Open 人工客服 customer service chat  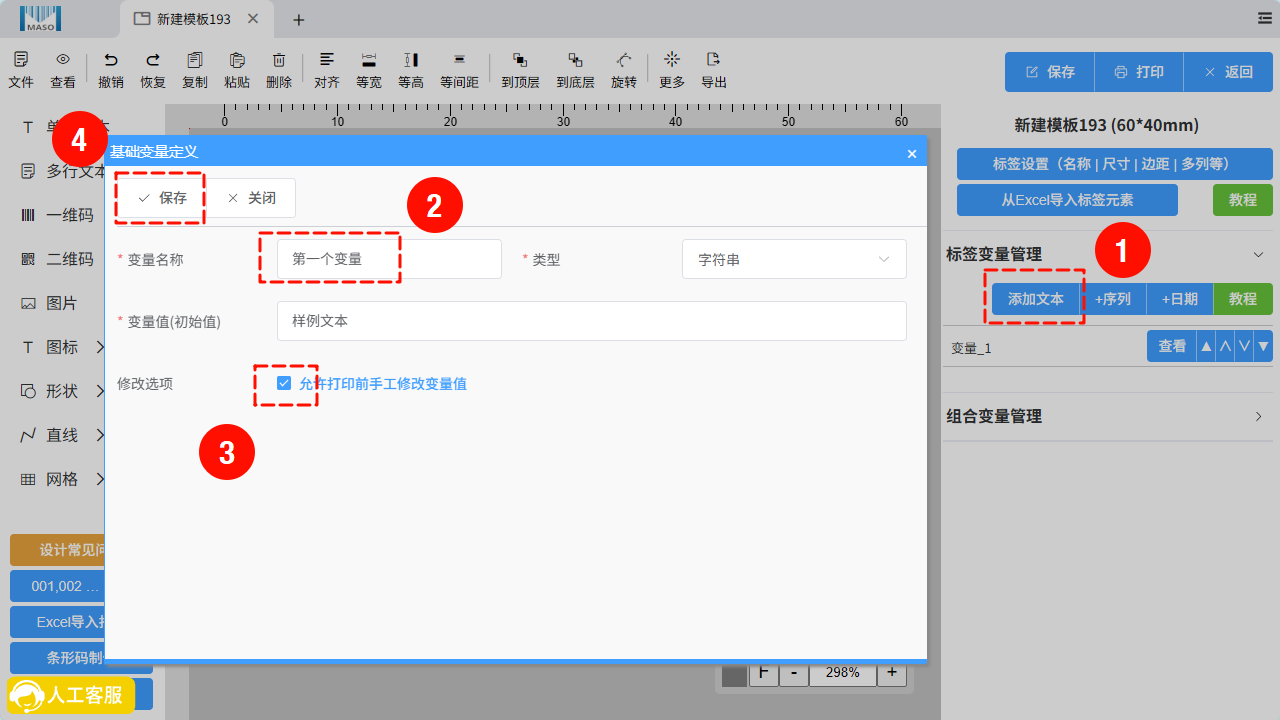click(71, 695)
